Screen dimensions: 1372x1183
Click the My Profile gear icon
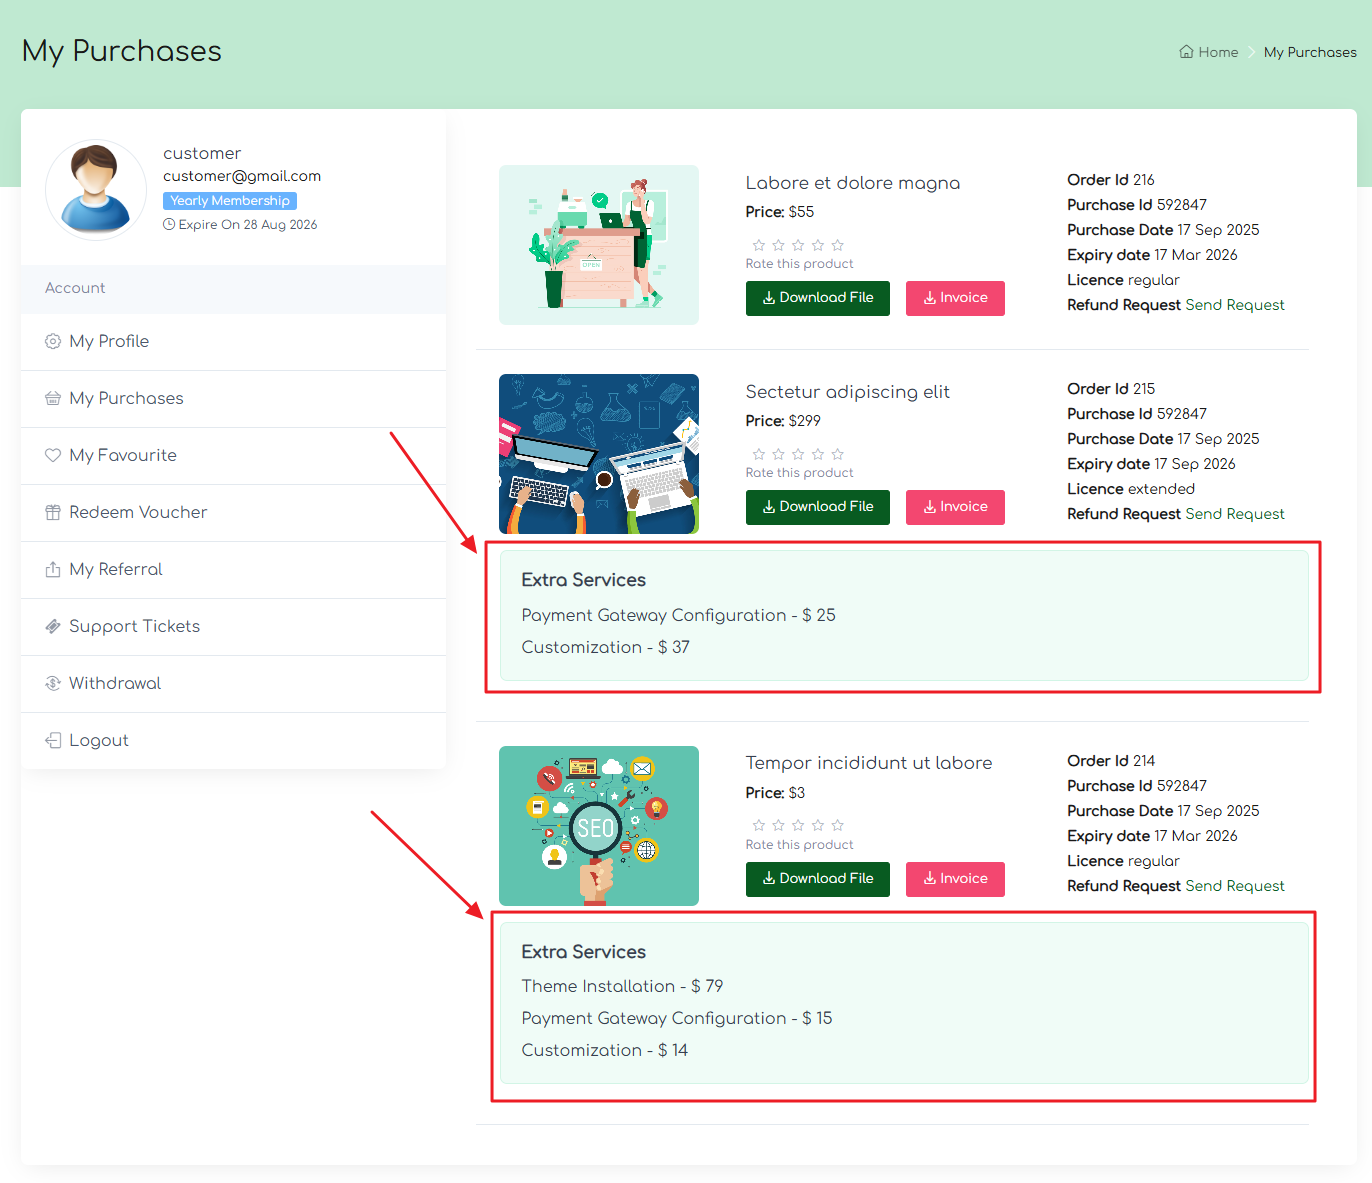tap(53, 342)
